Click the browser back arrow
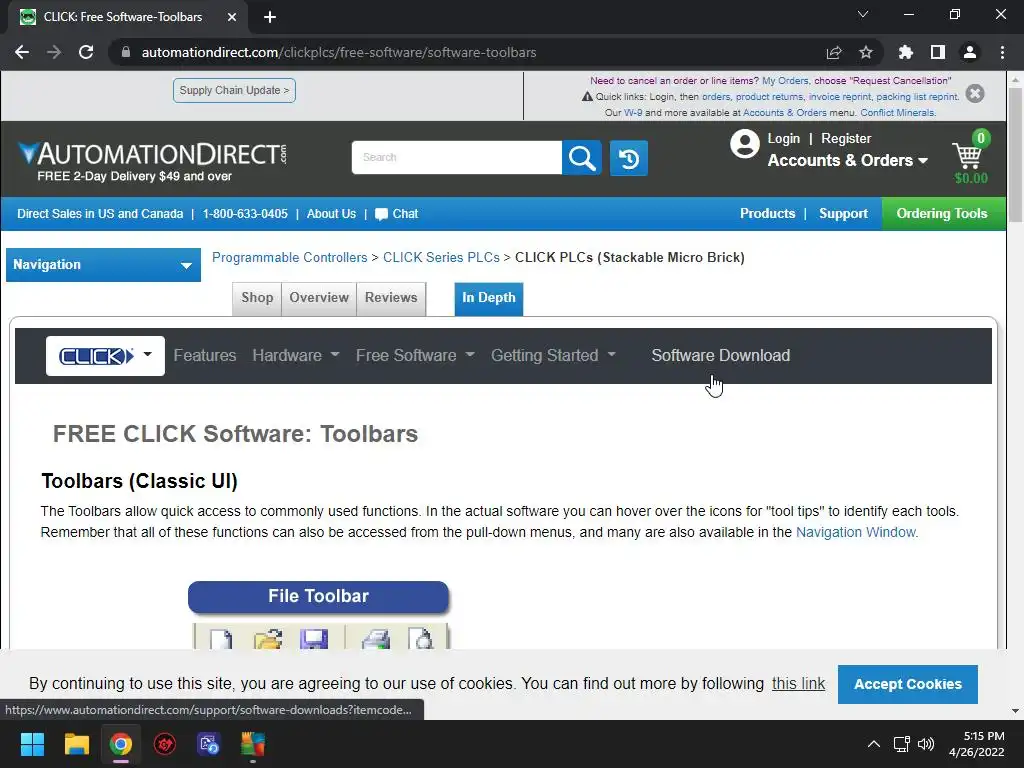Image resolution: width=1024 pixels, height=768 pixels. click(22, 52)
